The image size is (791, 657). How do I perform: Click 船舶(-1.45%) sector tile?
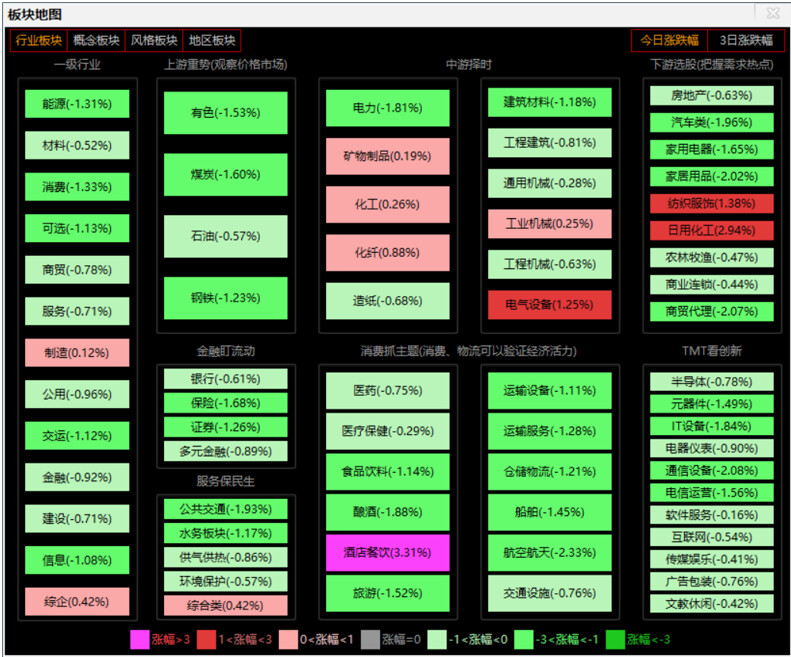click(550, 512)
